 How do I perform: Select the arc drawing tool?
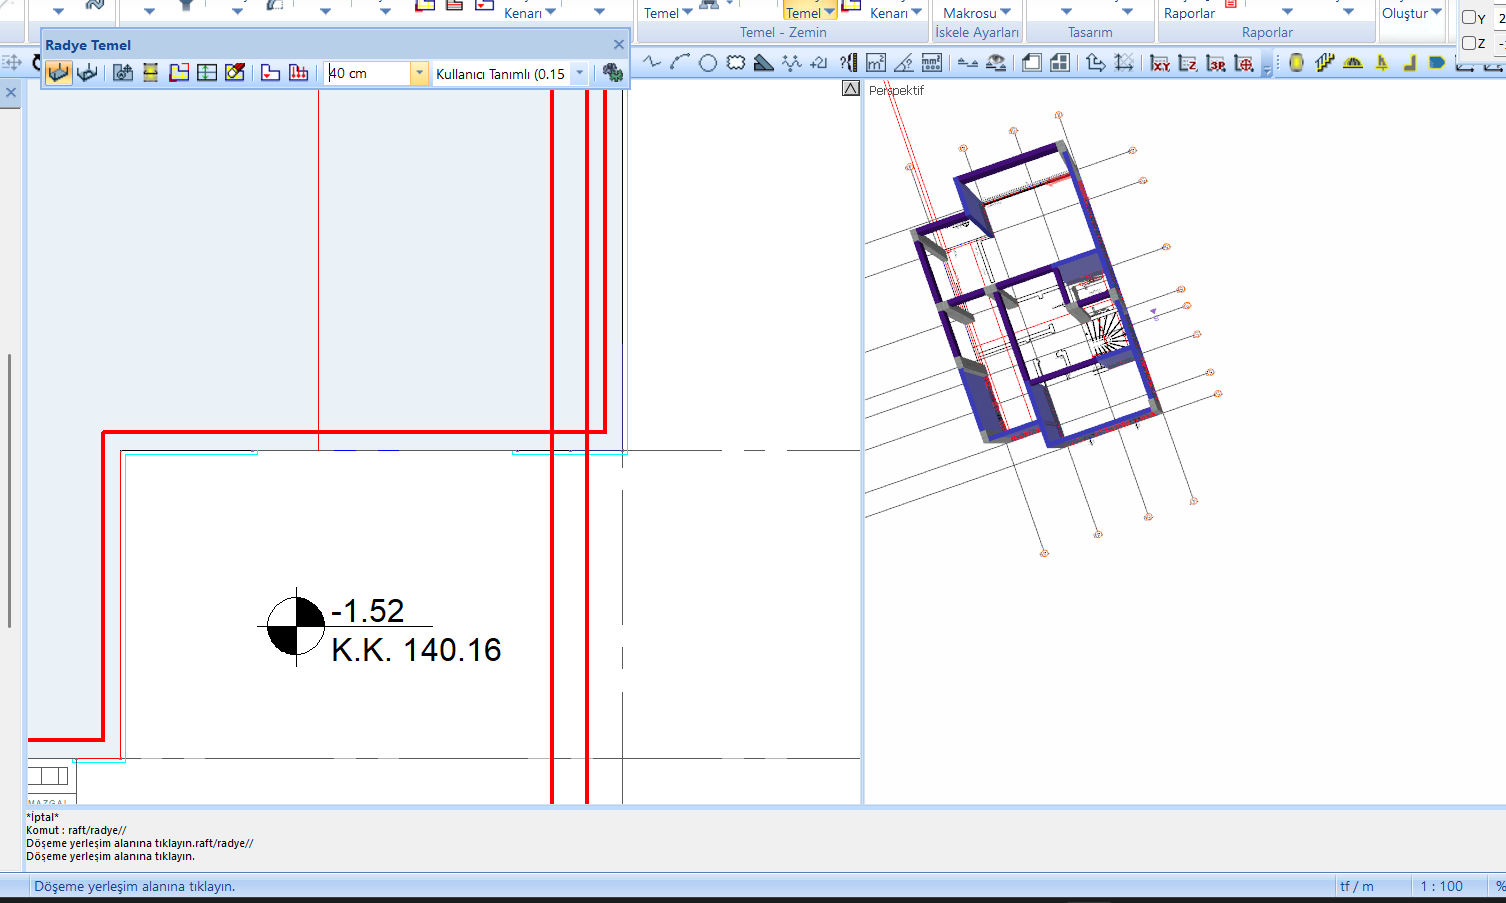[680, 63]
